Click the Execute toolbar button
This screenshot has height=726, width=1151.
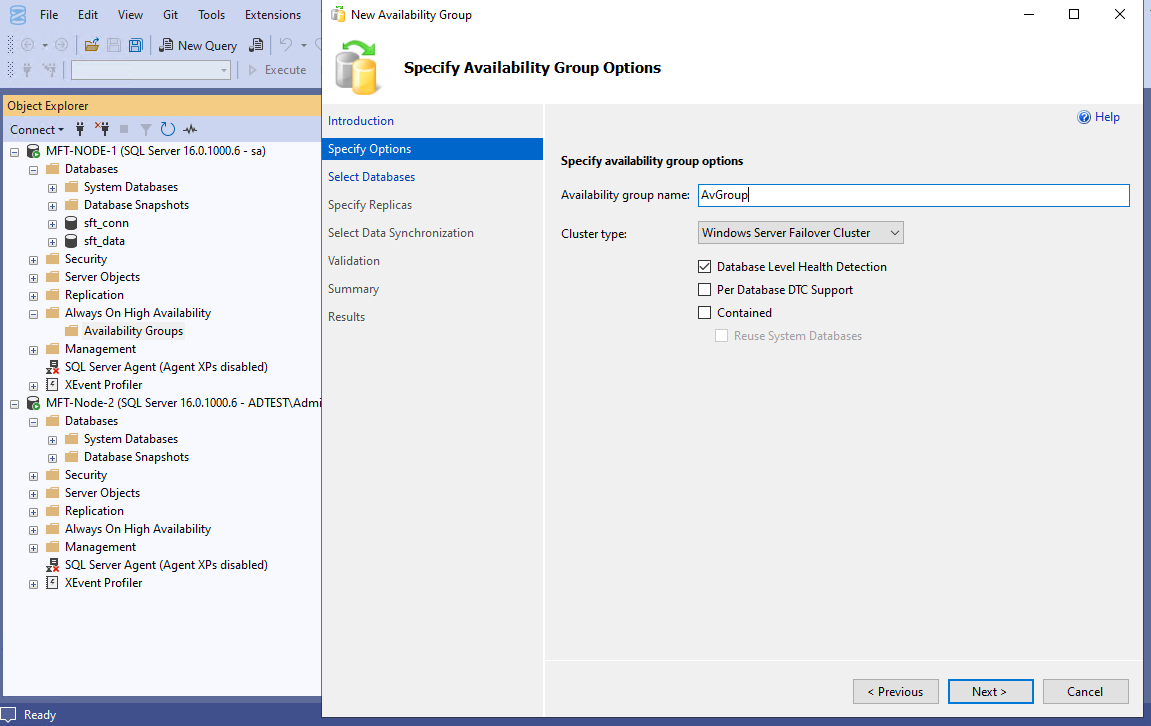(277, 70)
